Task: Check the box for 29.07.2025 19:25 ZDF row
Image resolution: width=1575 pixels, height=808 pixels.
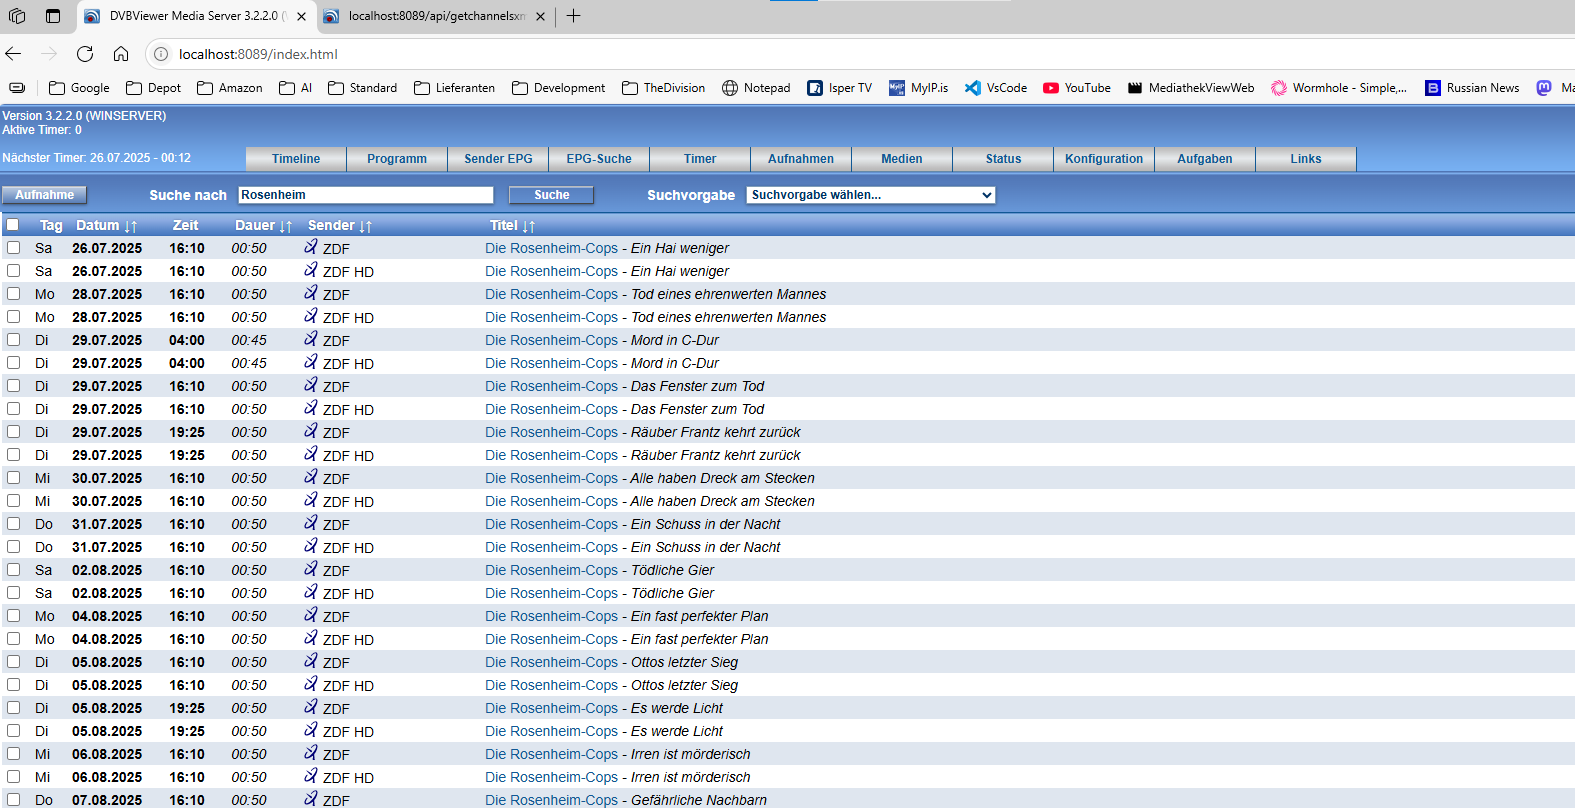Action: [13, 432]
